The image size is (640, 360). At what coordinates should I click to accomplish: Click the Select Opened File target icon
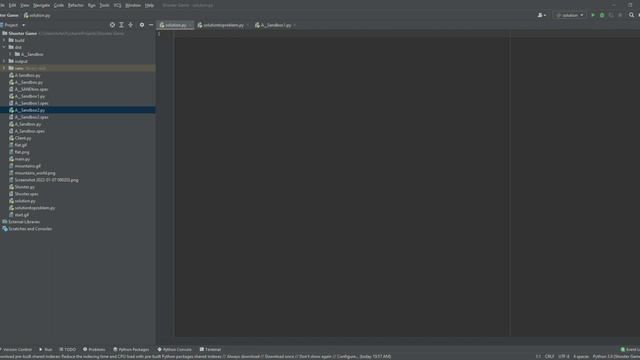pyautogui.click(x=112, y=25)
